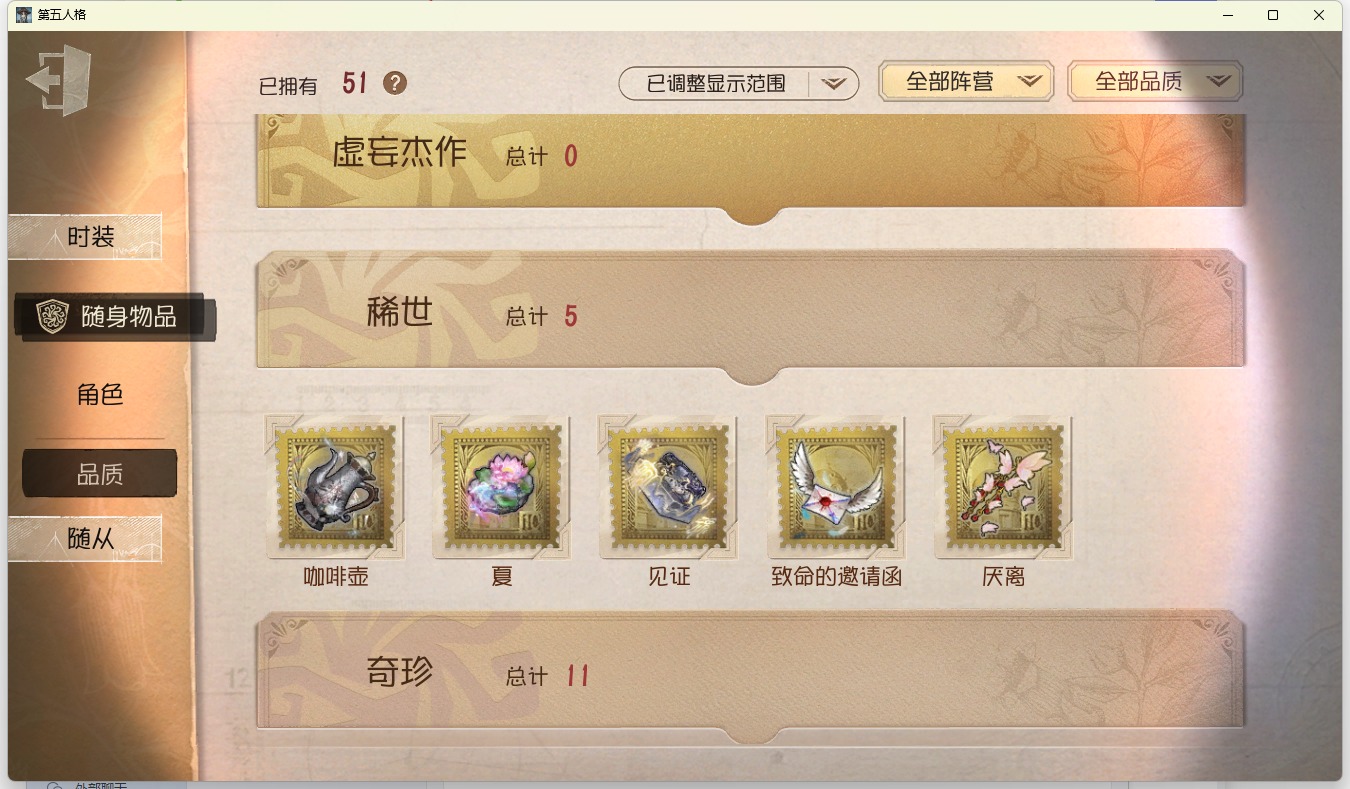
Task: Open the 已调整显示范围 dropdown
Action: (739, 84)
